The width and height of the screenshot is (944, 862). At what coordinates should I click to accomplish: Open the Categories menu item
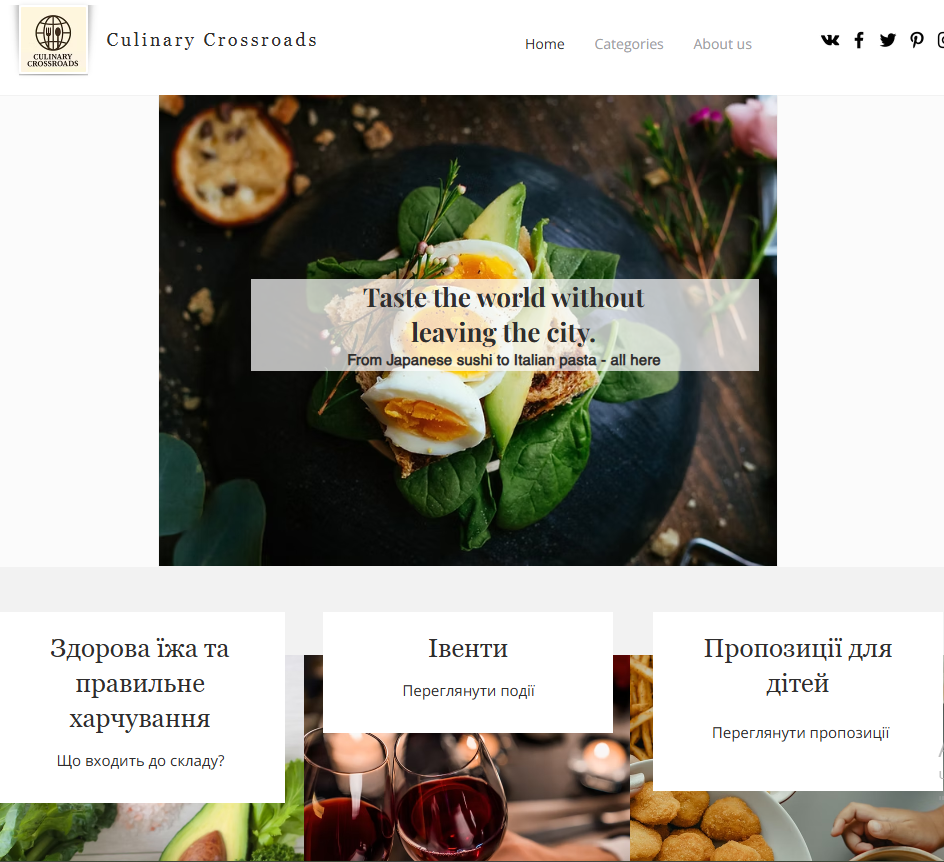click(629, 44)
